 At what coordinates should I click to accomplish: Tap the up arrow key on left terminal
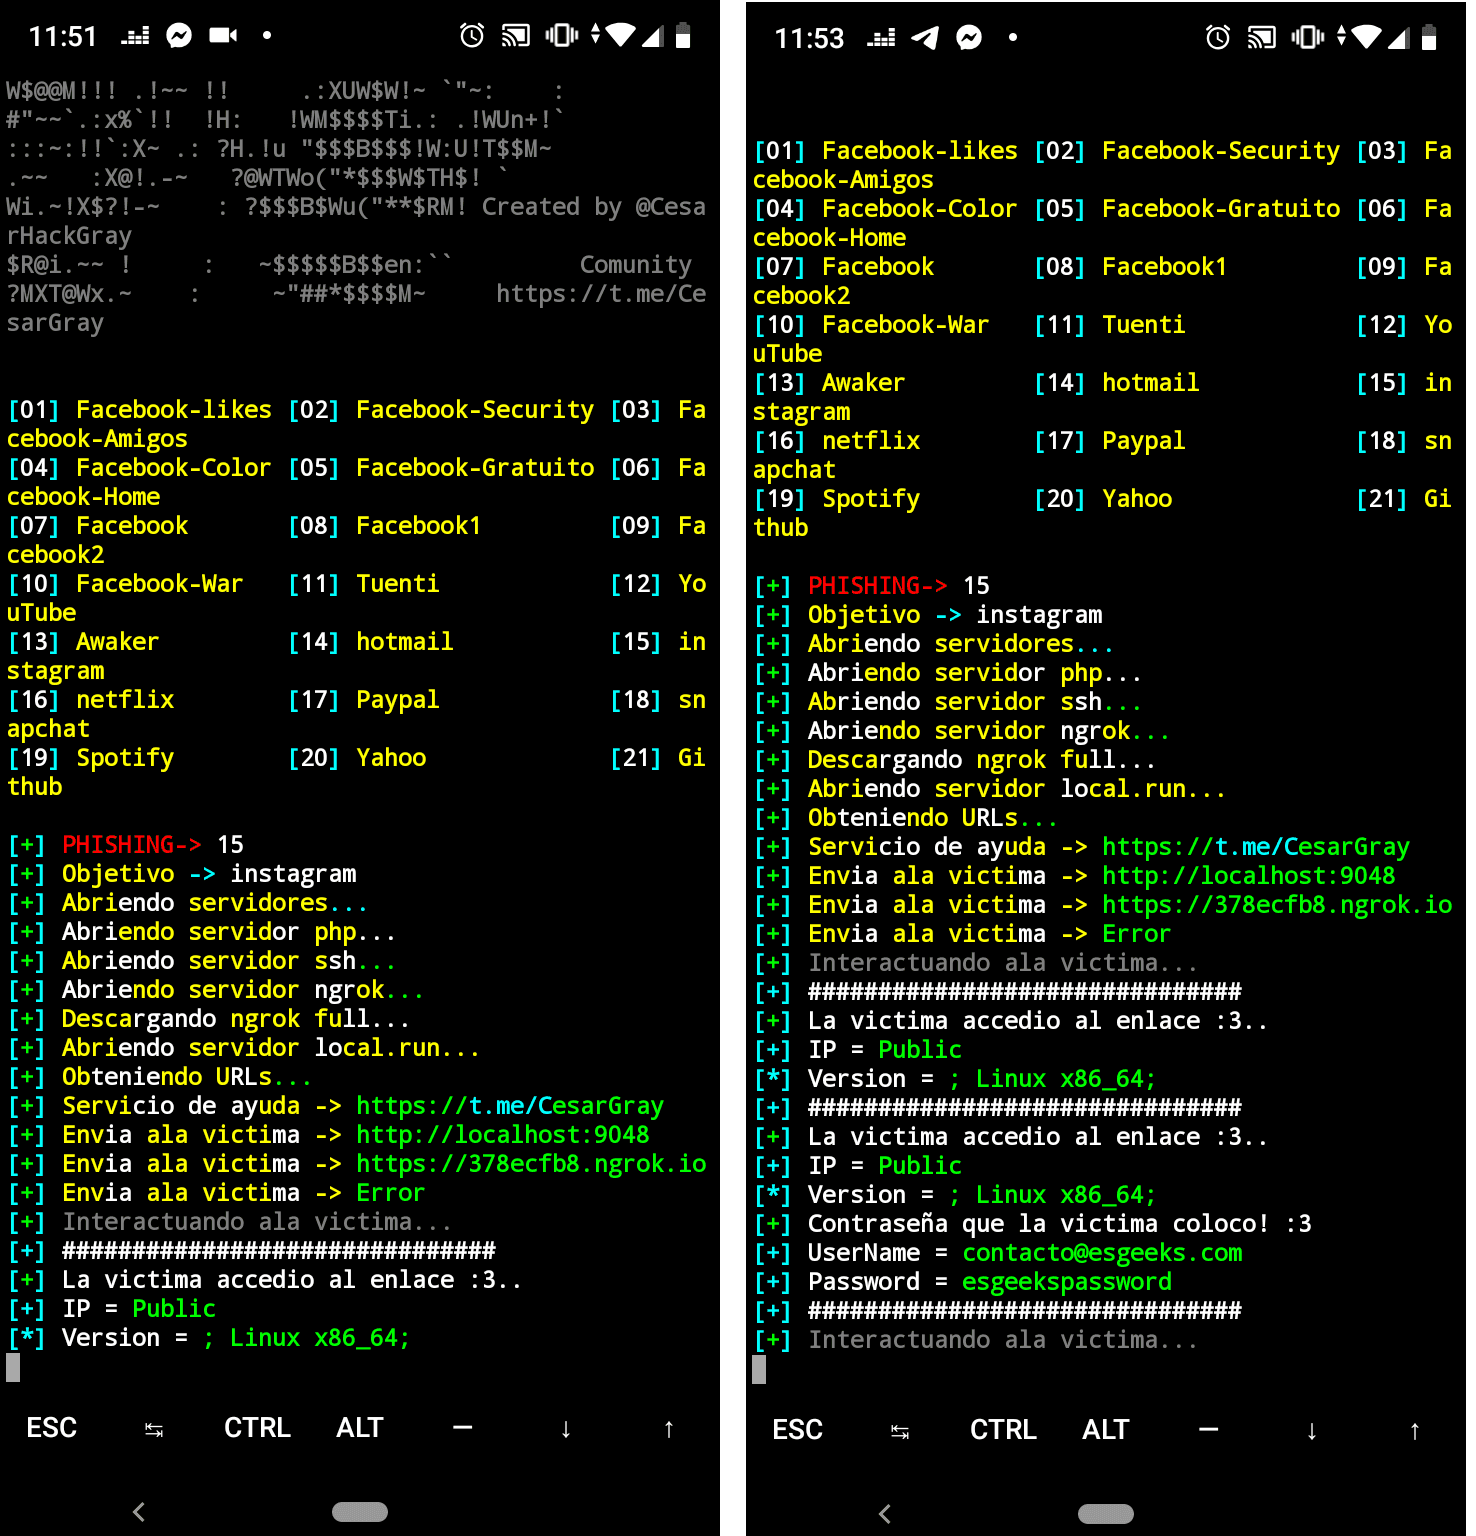669,1429
